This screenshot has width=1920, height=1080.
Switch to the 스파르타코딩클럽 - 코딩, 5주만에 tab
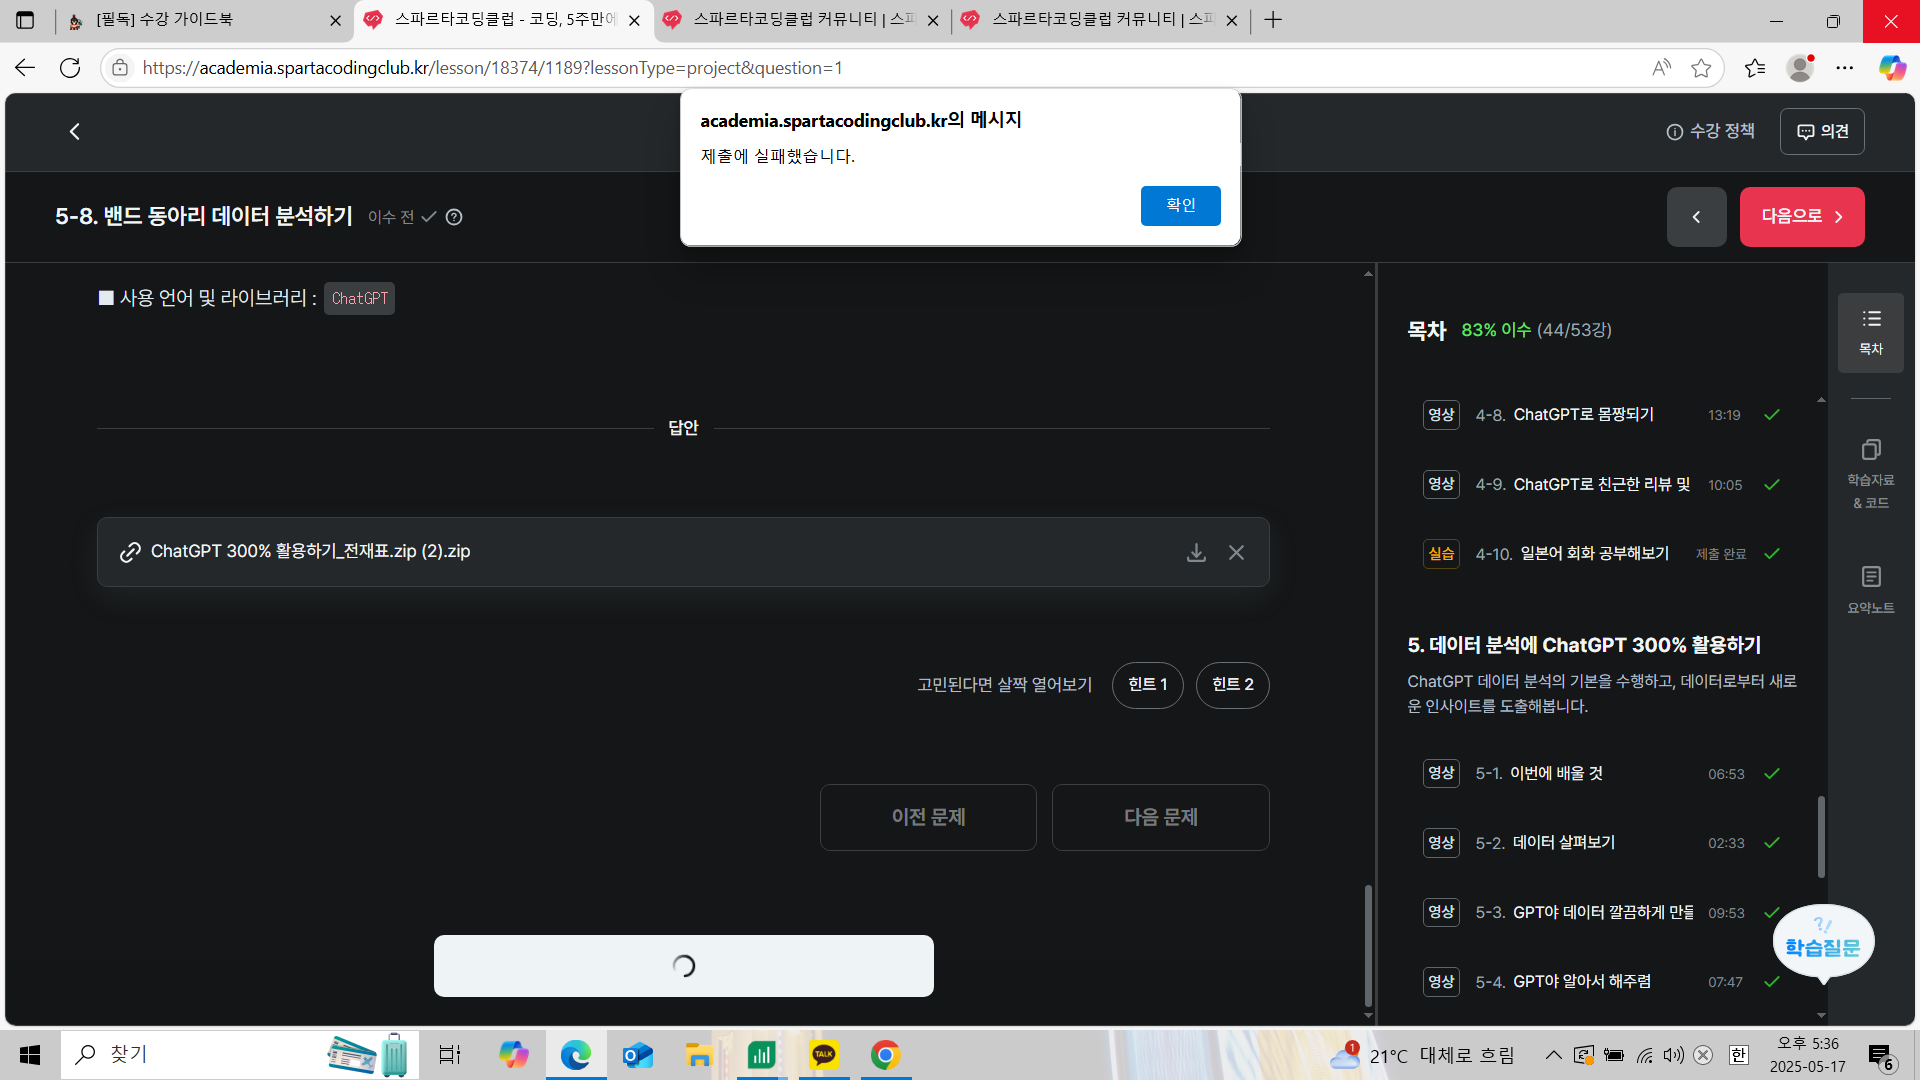click(x=502, y=20)
